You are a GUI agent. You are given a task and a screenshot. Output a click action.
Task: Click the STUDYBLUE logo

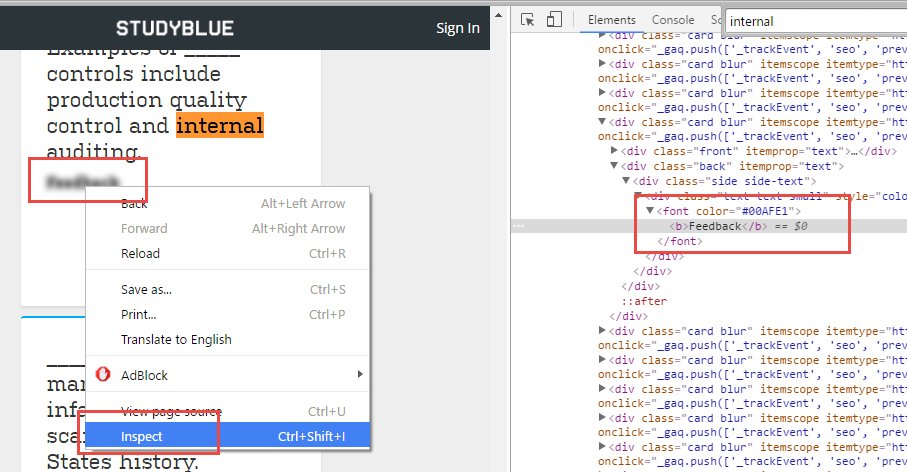[x=175, y=28]
